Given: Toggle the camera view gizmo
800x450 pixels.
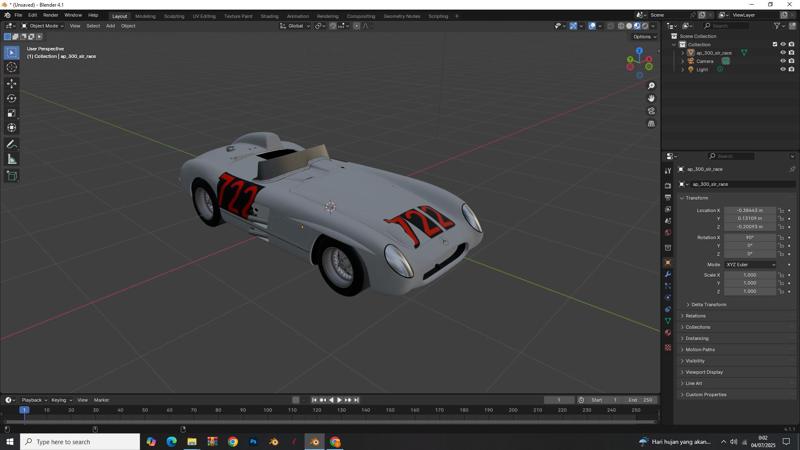Looking at the screenshot, I should pyautogui.click(x=651, y=111).
